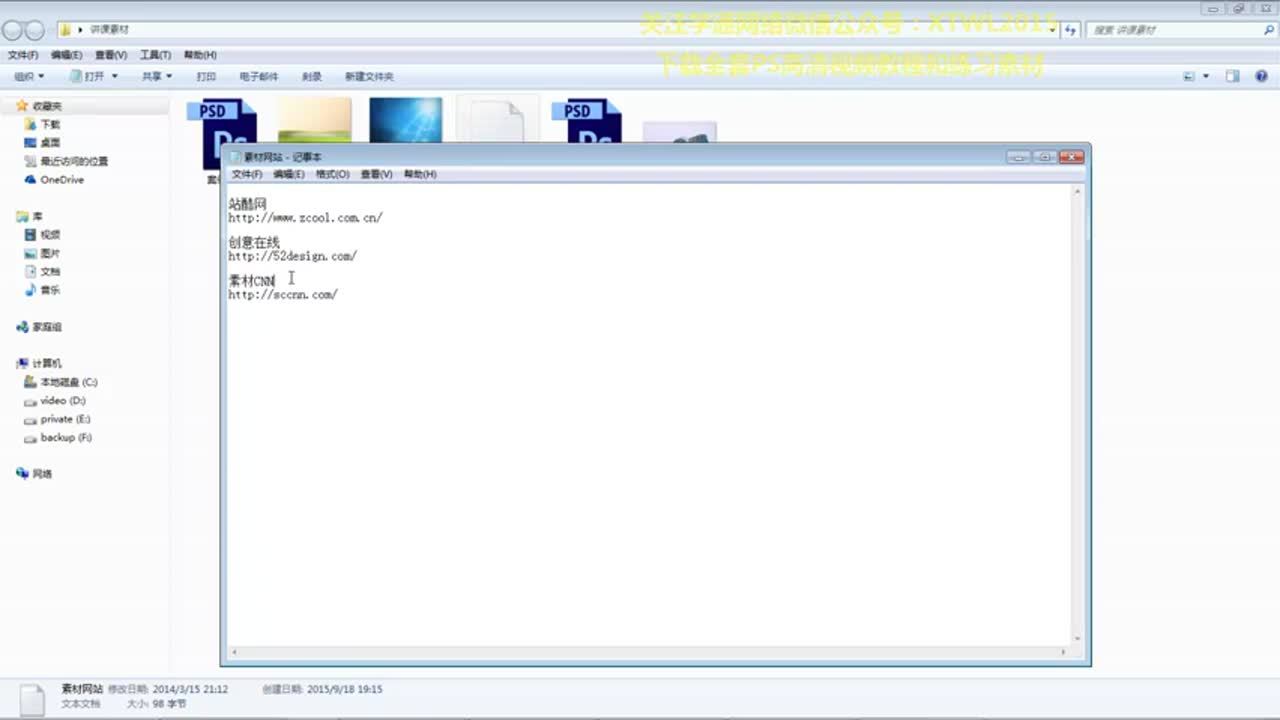Open Explorer help with the blue question mark
The height and width of the screenshot is (720, 1280).
(x=1261, y=76)
